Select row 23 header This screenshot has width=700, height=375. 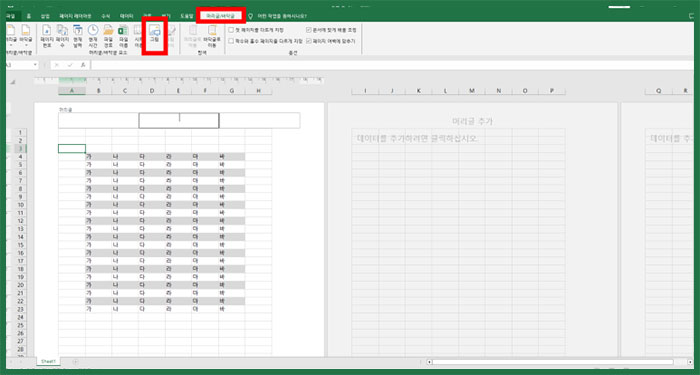coord(20,309)
